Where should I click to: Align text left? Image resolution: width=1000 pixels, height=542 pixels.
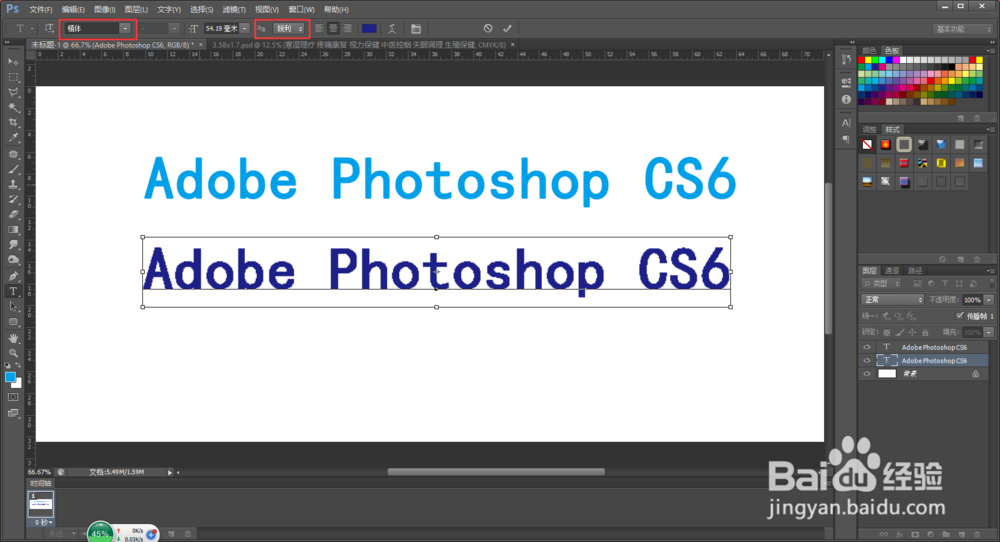click(x=320, y=28)
